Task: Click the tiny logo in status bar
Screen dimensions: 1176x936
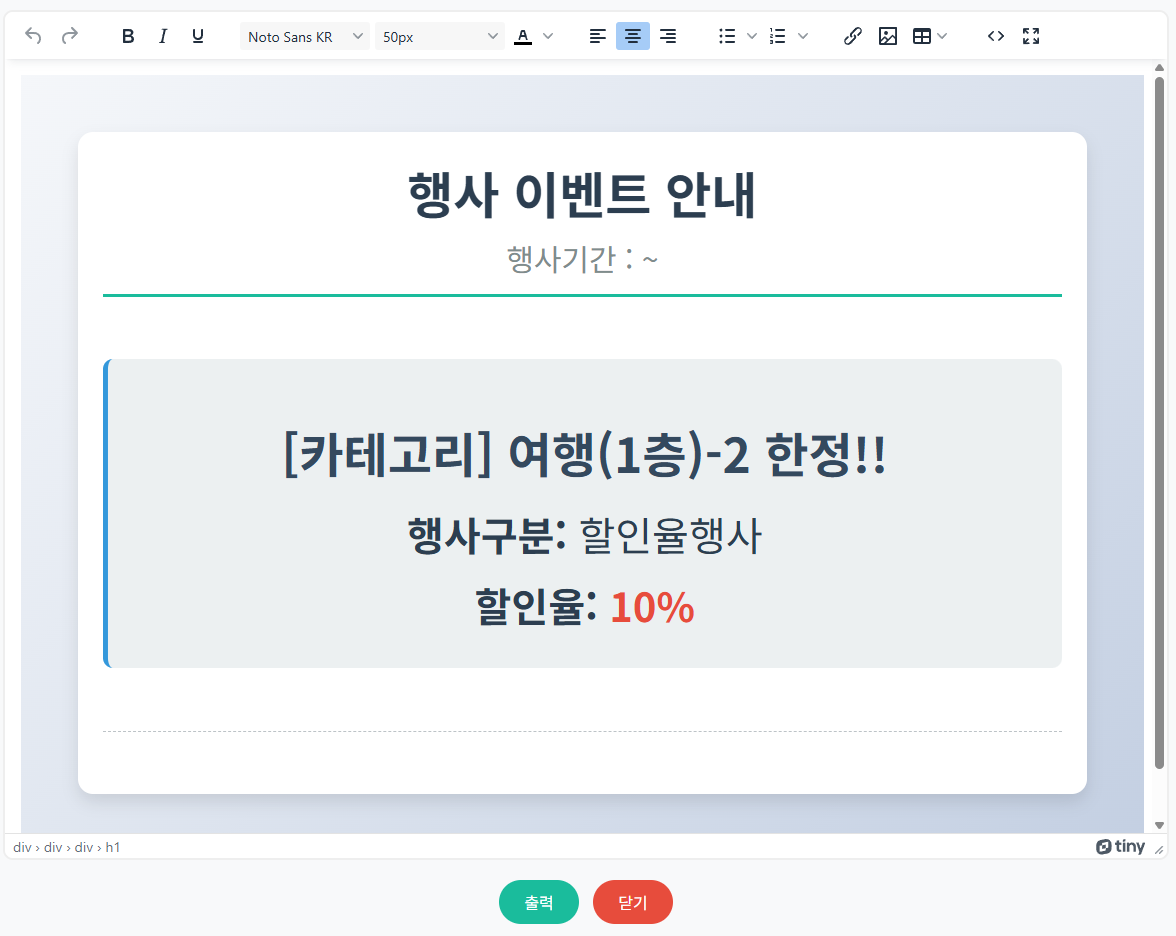Action: click(x=1120, y=847)
